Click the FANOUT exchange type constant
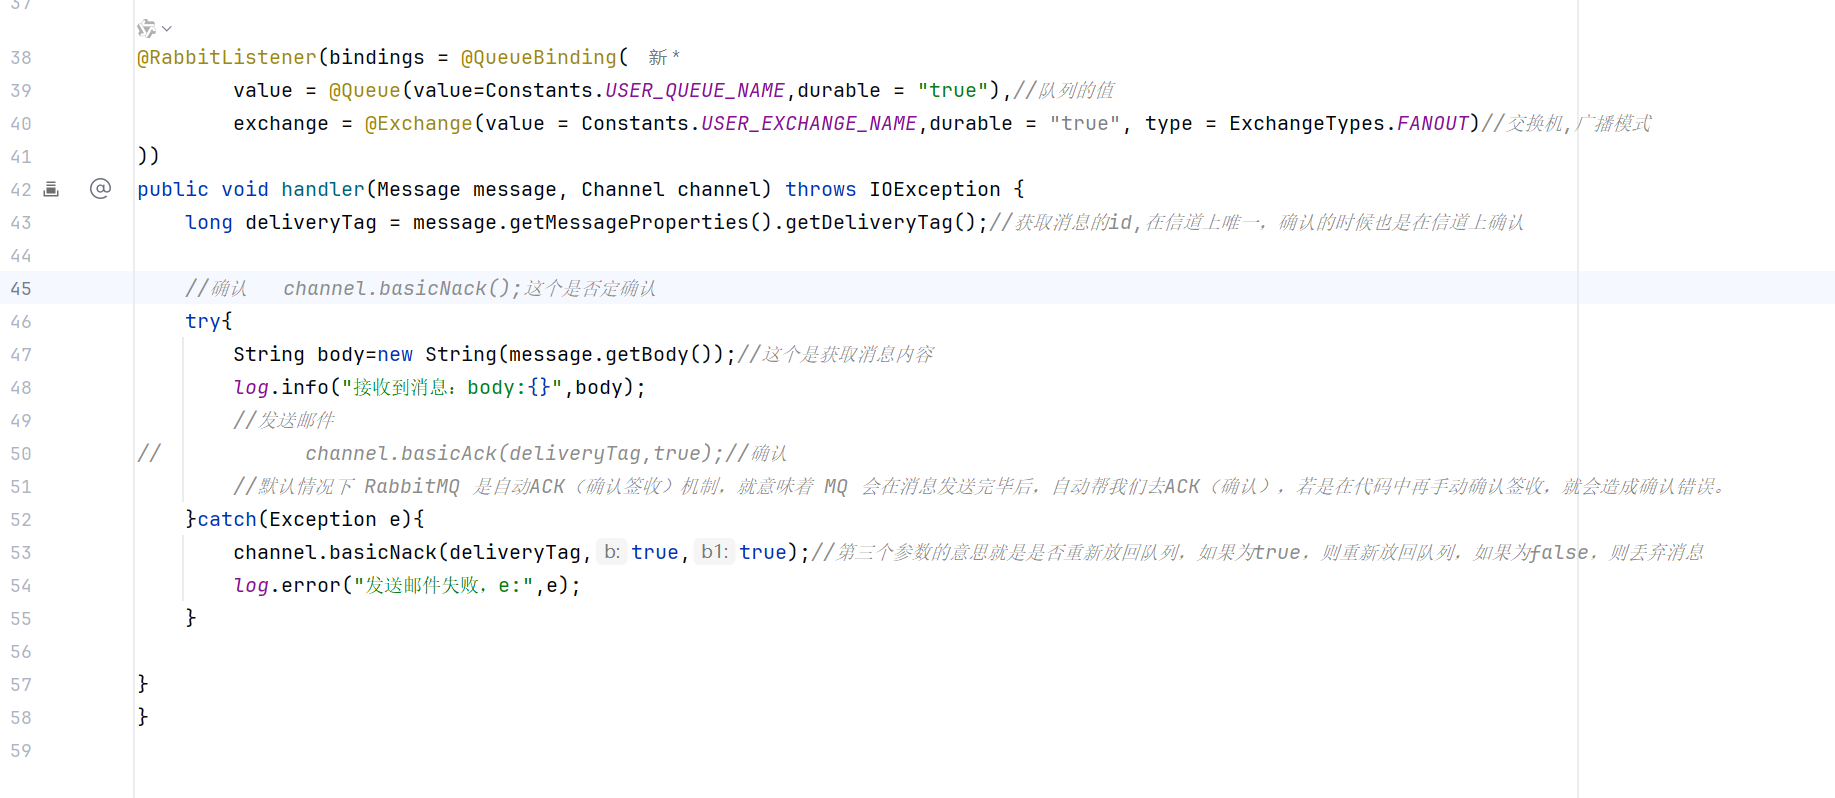Screen dimensions: 1835x798 tap(1433, 123)
